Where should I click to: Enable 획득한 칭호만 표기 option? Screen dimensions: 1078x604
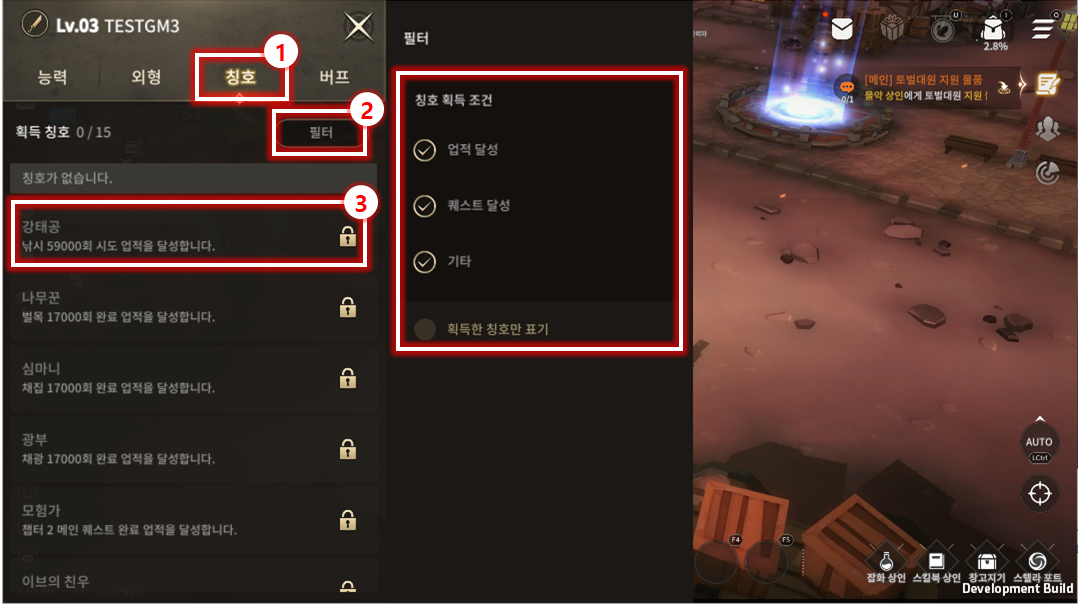(x=425, y=329)
